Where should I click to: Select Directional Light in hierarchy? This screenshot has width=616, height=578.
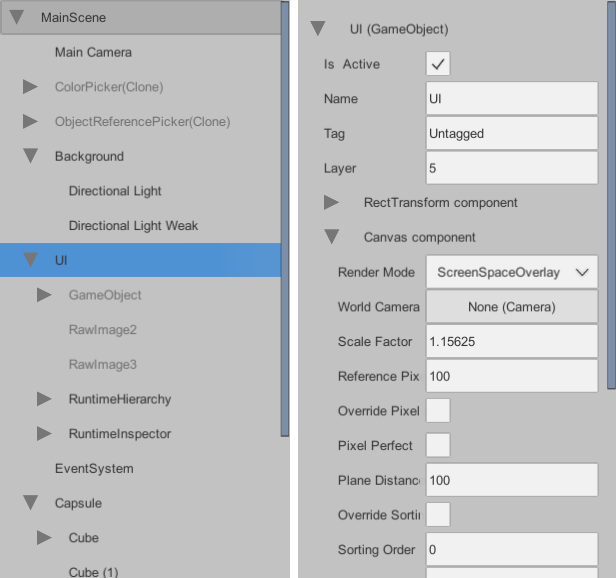click(x=115, y=191)
